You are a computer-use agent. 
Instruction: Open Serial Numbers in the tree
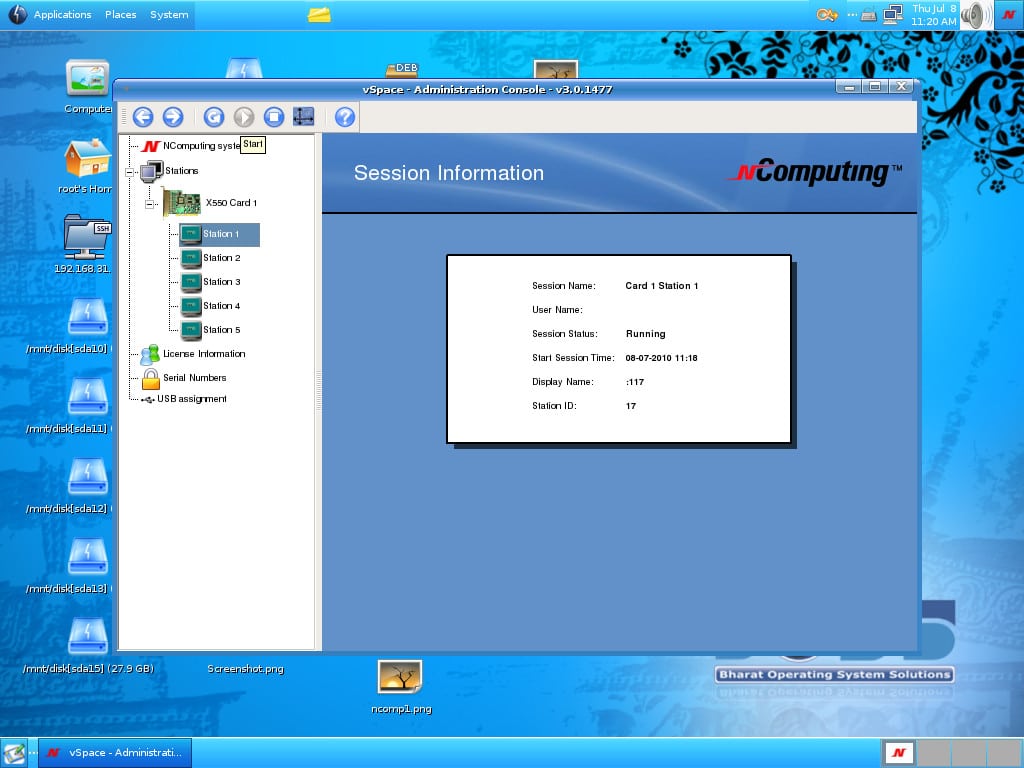pos(194,378)
